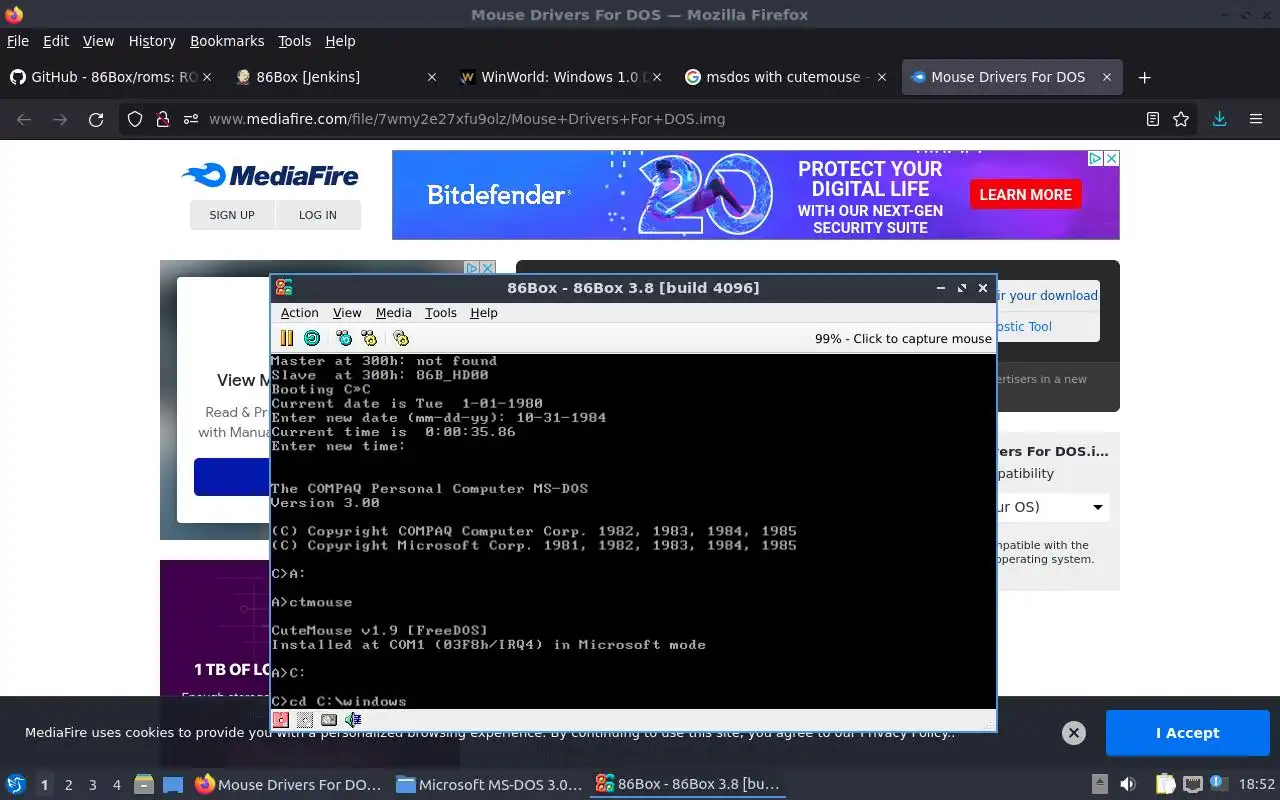Click the site padlock icon
This screenshot has height=800, width=1280.
(x=163, y=119)
